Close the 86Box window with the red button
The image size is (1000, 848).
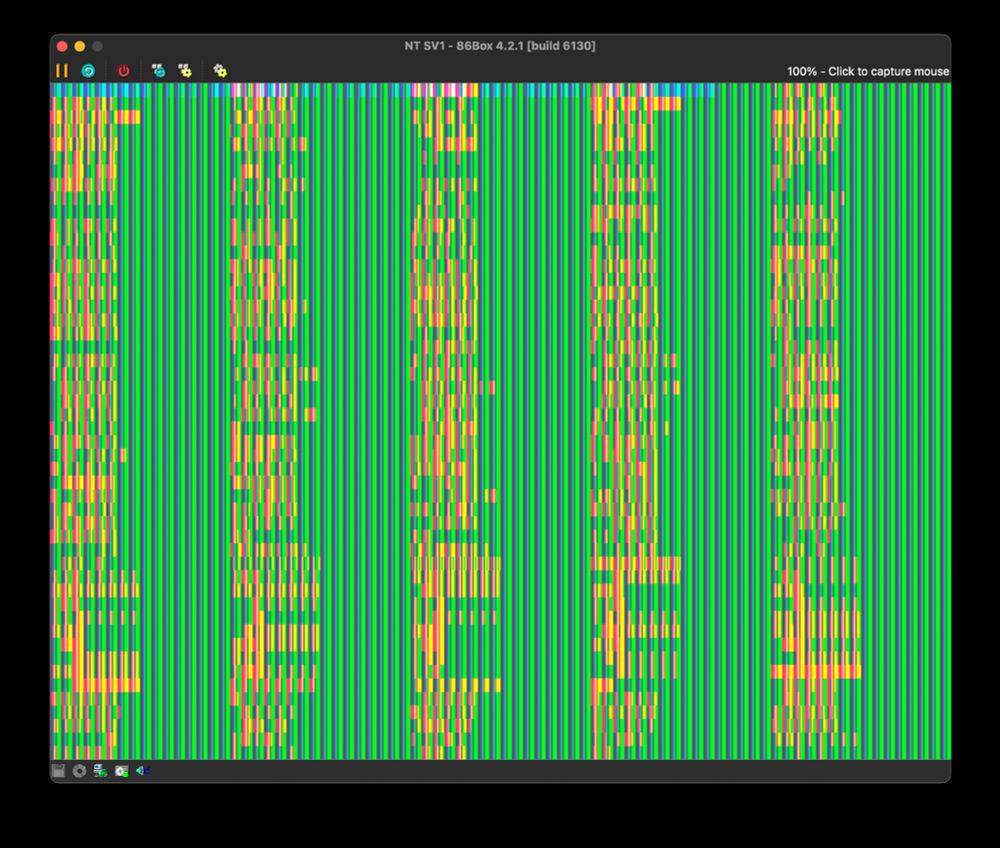click(x=62, y=46)
